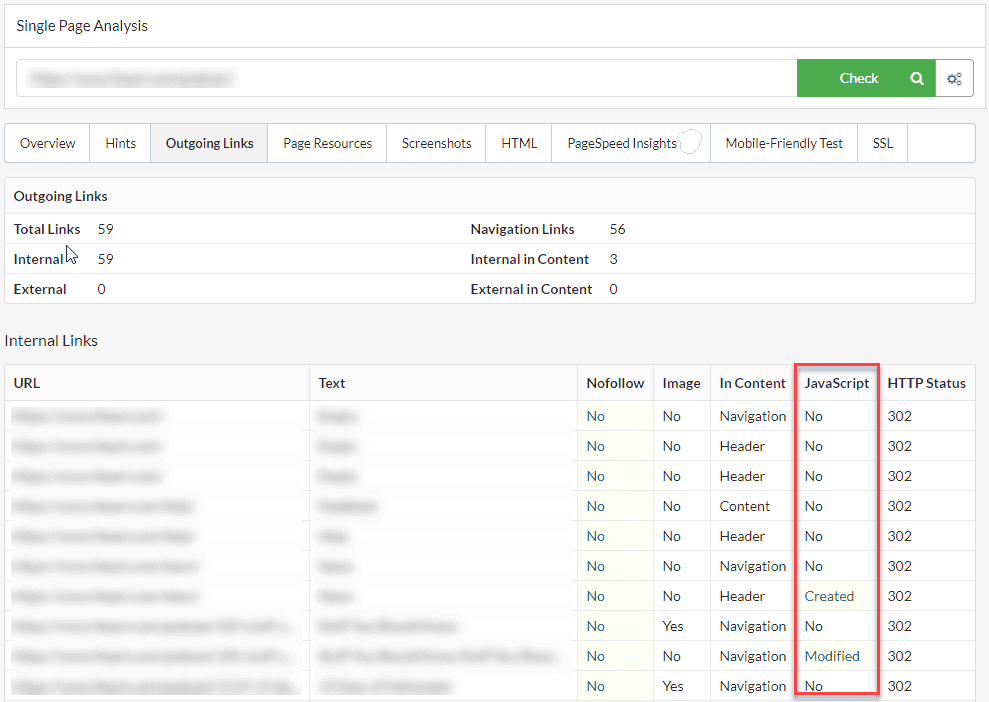The image size is (989, 702).
Task: Click the green Check button
Action: (866, 78)
